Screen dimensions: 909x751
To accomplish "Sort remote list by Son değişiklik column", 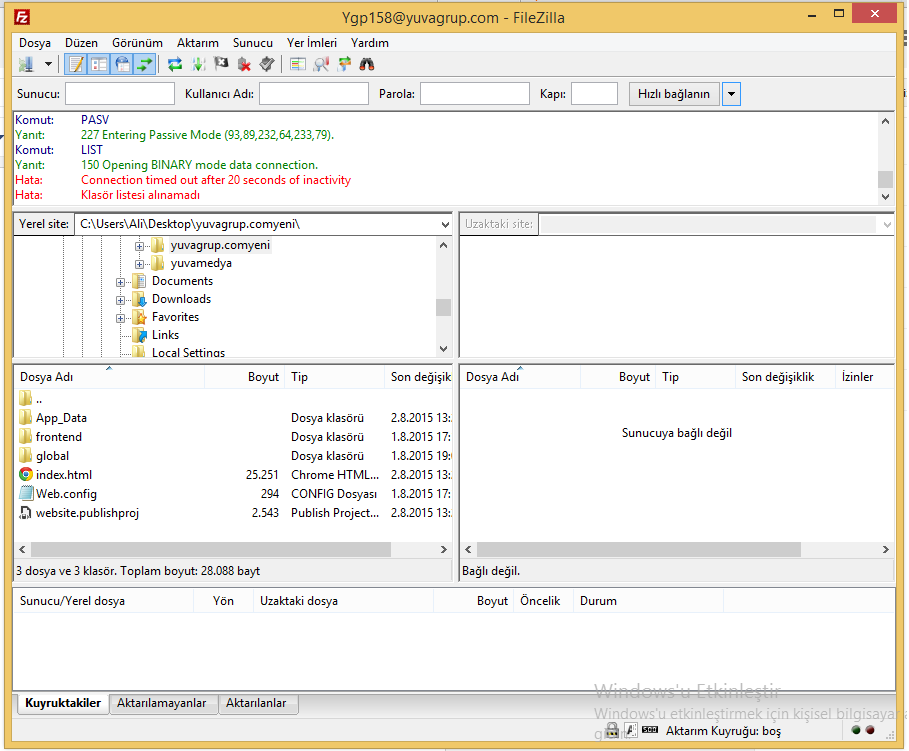I will click(x=785, y=377).
